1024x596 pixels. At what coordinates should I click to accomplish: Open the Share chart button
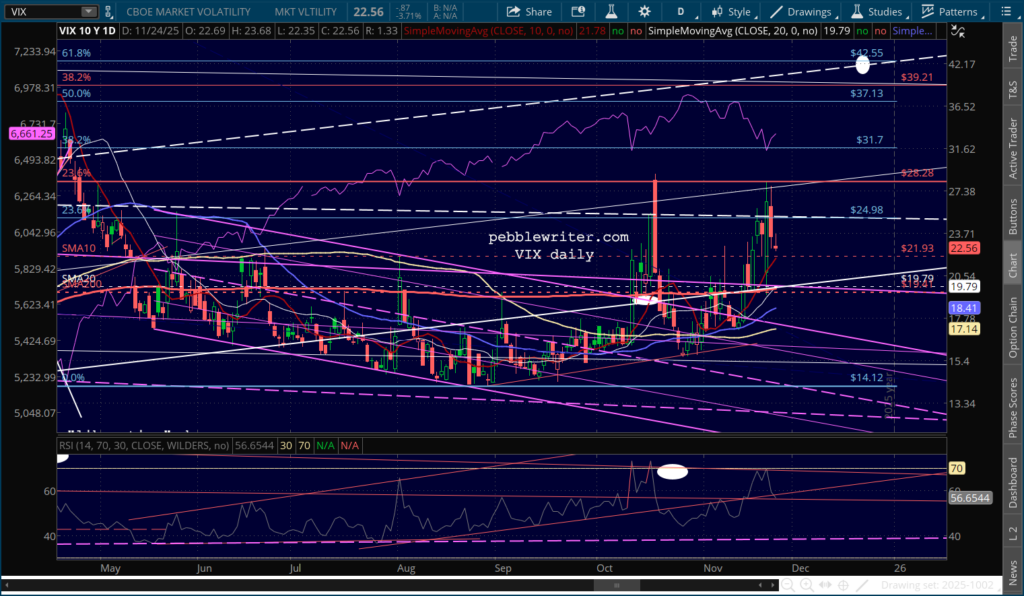(530, 12)
